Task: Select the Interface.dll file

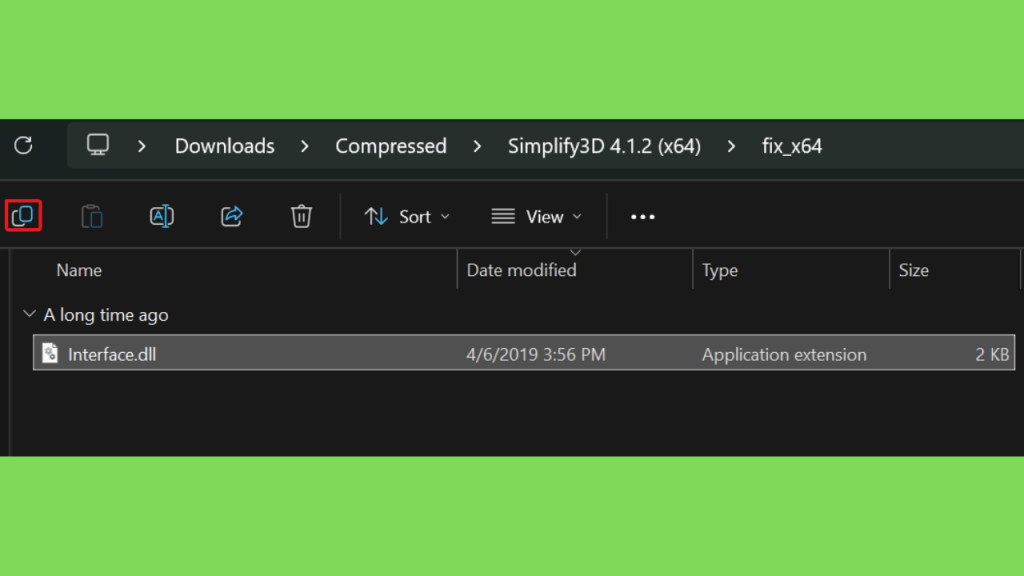Action: pyautogui.click(x=524, y=353)
